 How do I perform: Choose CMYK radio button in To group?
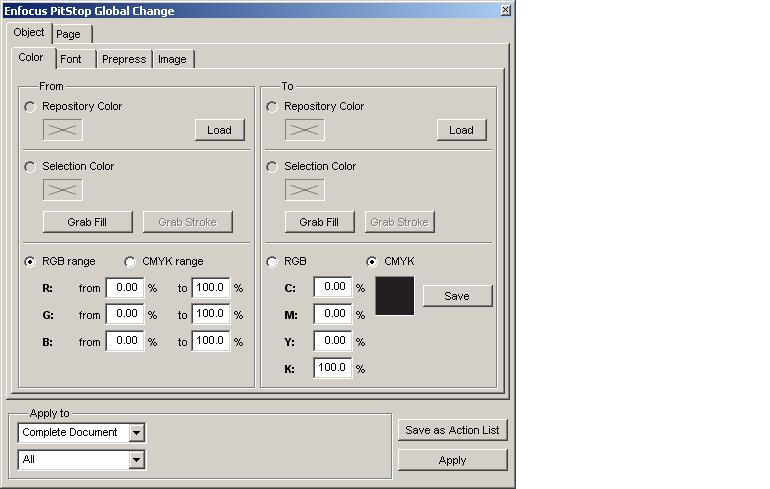372,262
